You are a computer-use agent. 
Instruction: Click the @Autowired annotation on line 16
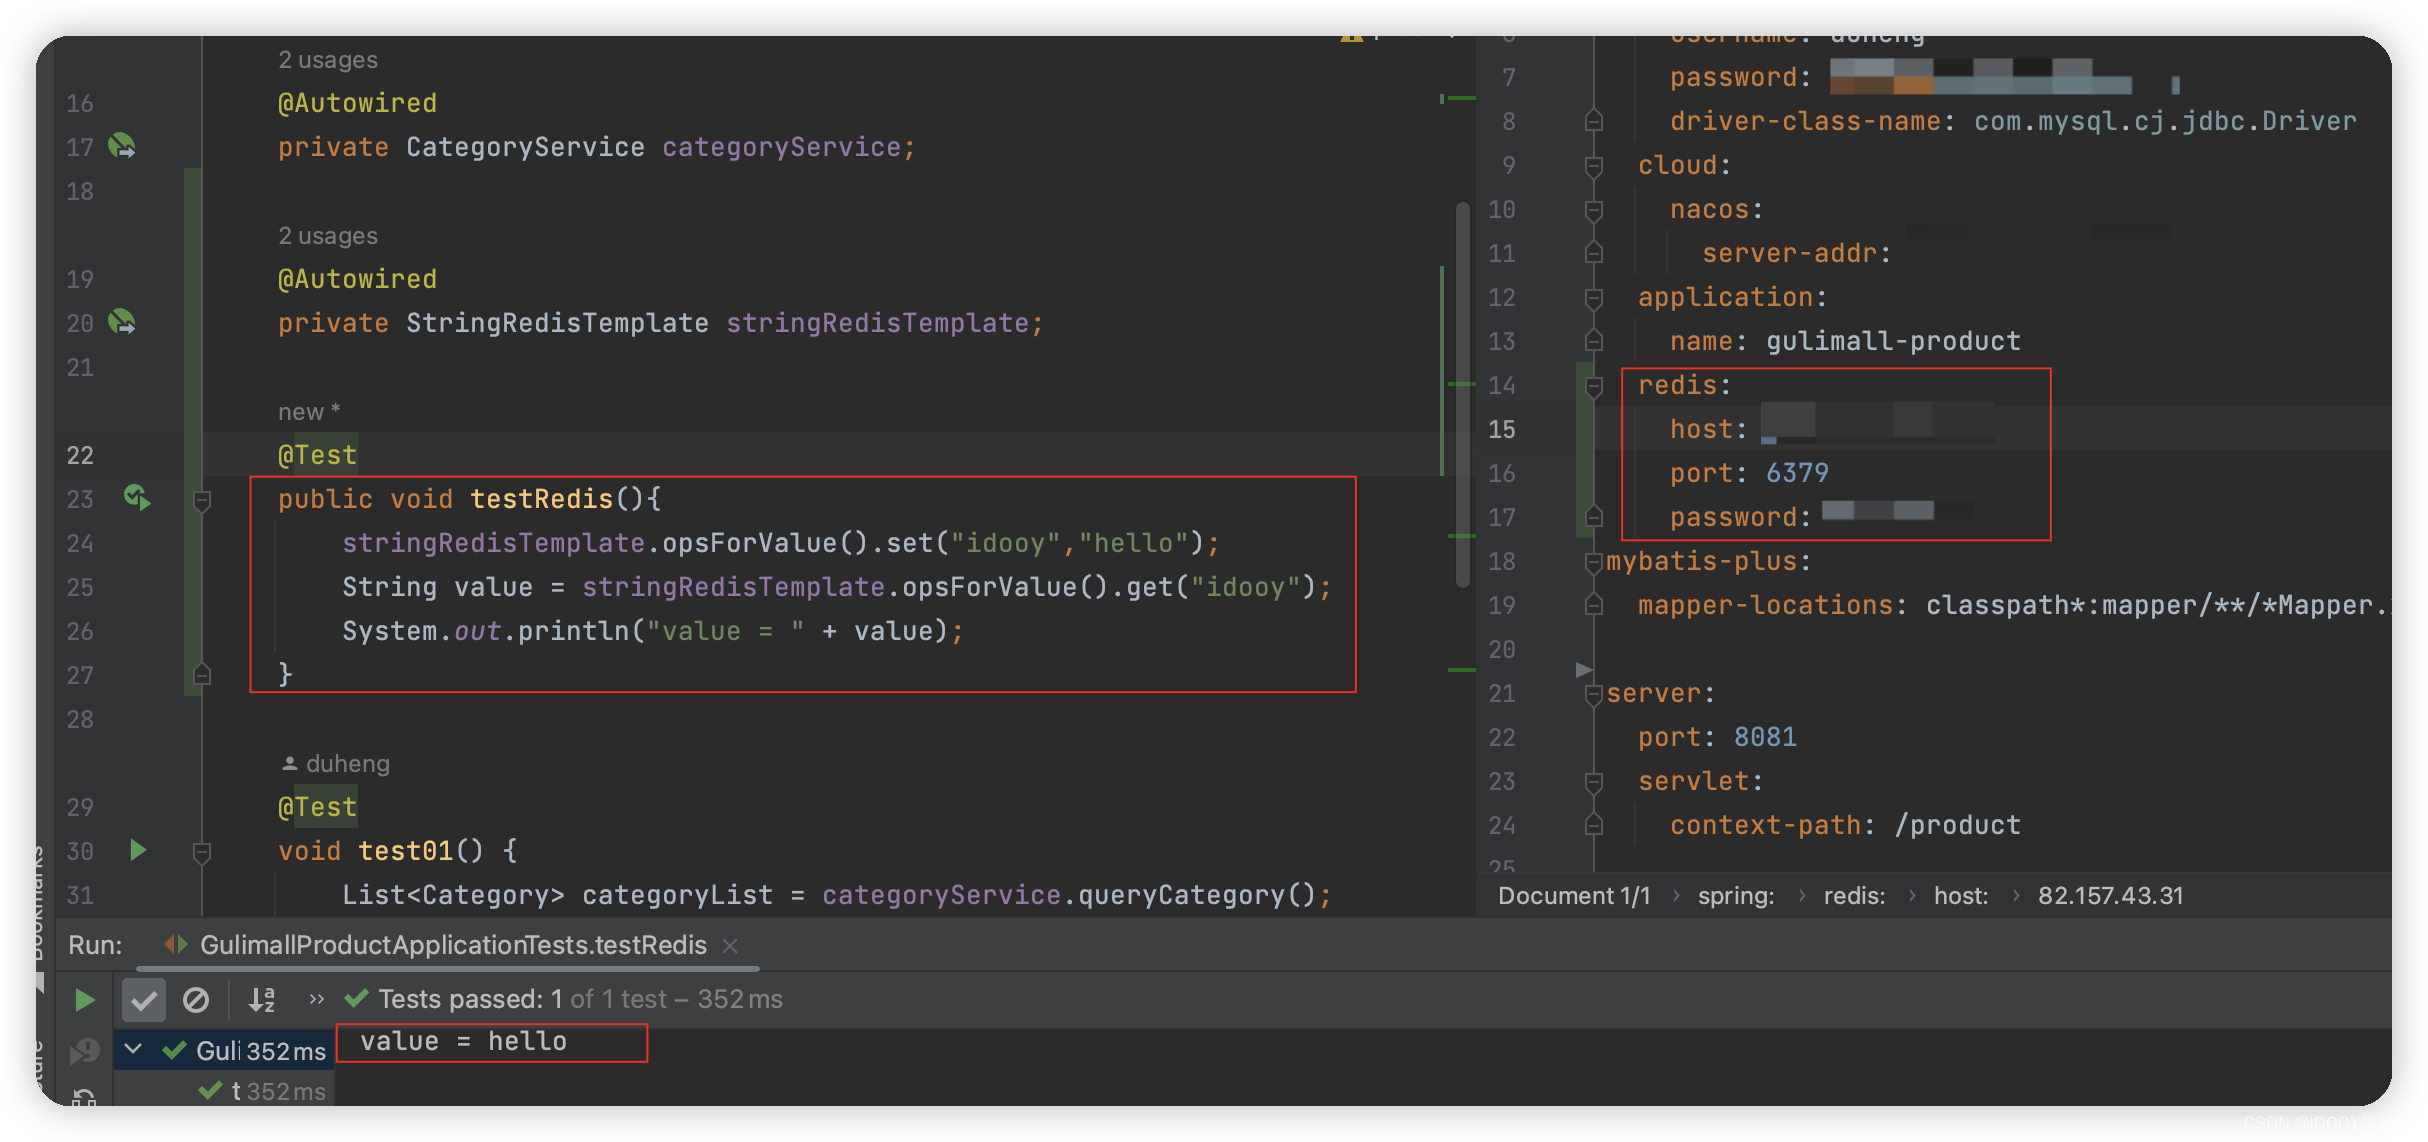coord(357,103)
